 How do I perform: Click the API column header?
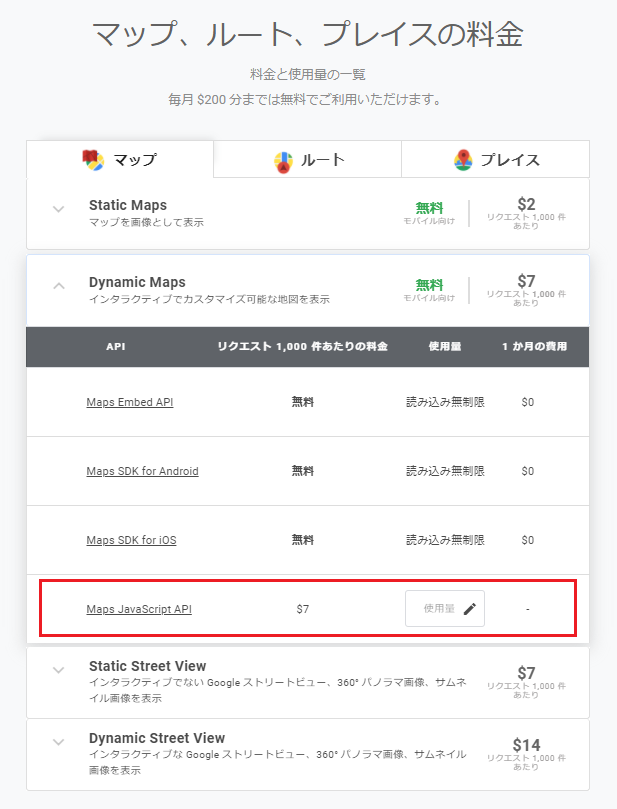[116, 347]
